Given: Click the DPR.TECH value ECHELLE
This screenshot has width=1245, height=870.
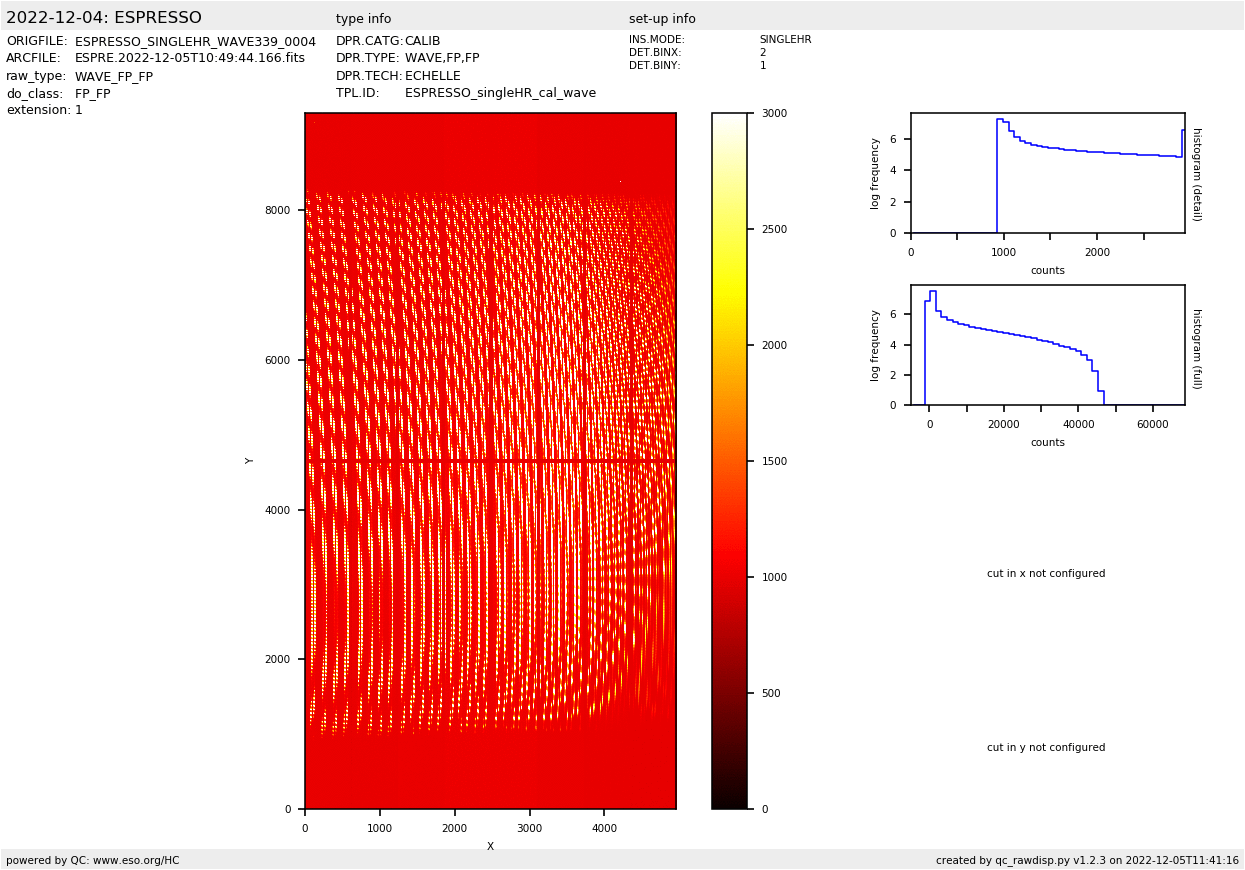Looking at the screenshot, I should (432, 76).
